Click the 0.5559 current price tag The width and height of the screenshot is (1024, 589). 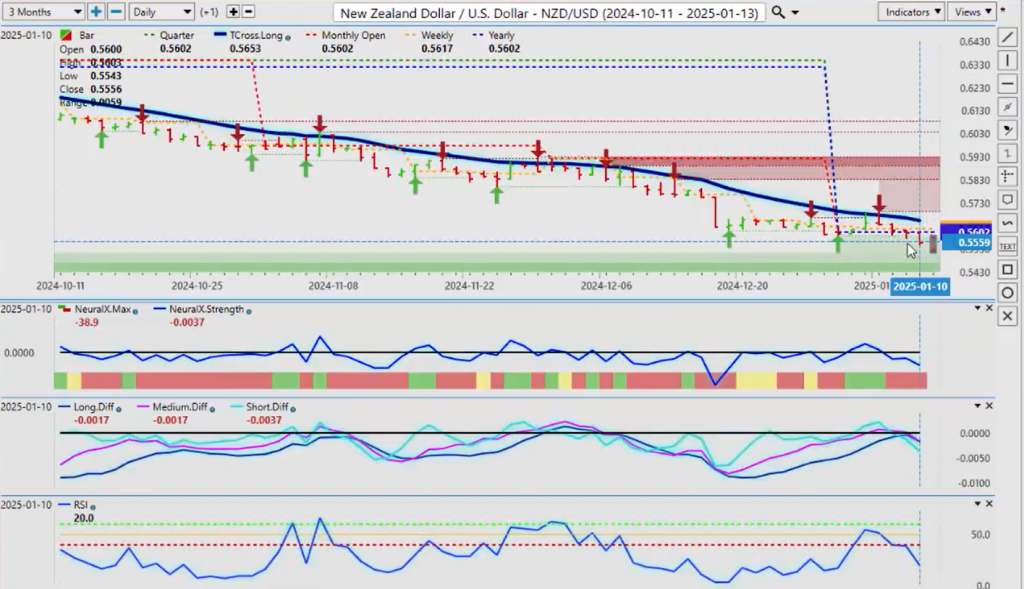click(967, 242)
